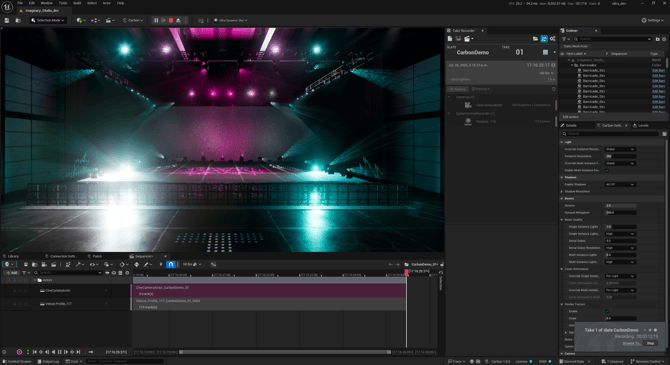The width and height of the screenshot is (670, 365).
Task: Click the clapperboard icon in Take Recorder
Action: [468, 39]
